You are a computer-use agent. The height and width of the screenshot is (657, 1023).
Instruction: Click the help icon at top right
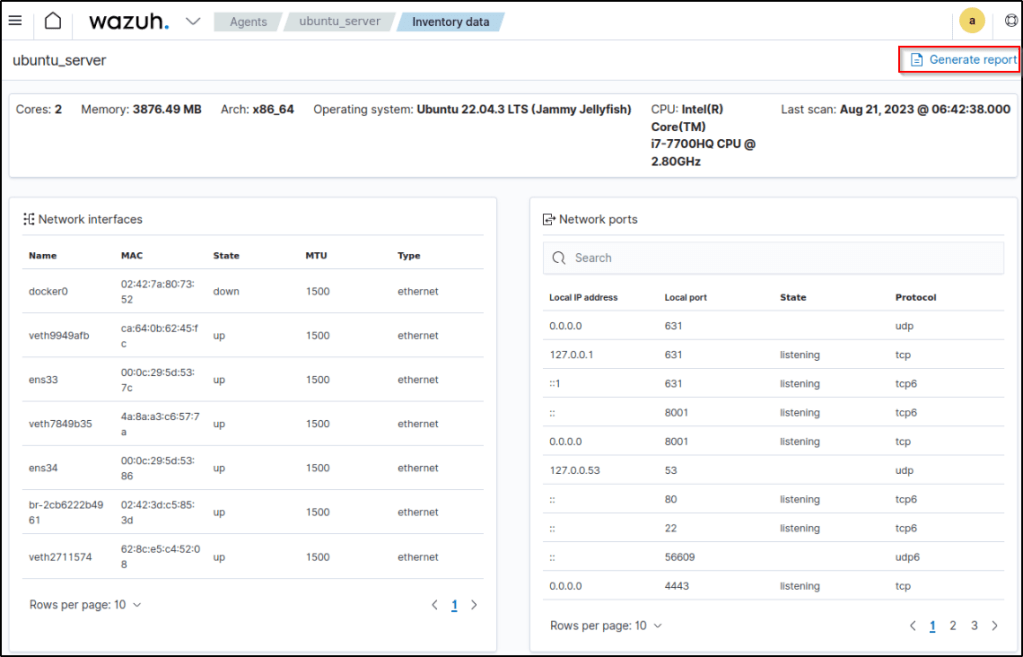tap(1011, 21)
